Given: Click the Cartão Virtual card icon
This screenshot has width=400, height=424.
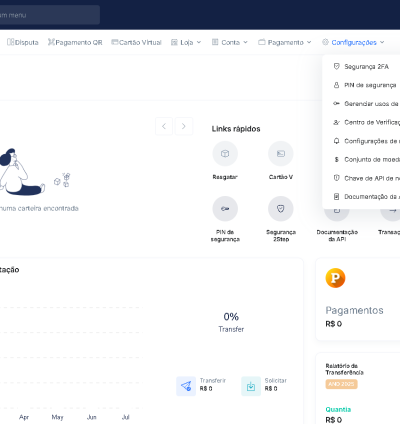Looking at the screenshot, I should (x=115, y=42).
